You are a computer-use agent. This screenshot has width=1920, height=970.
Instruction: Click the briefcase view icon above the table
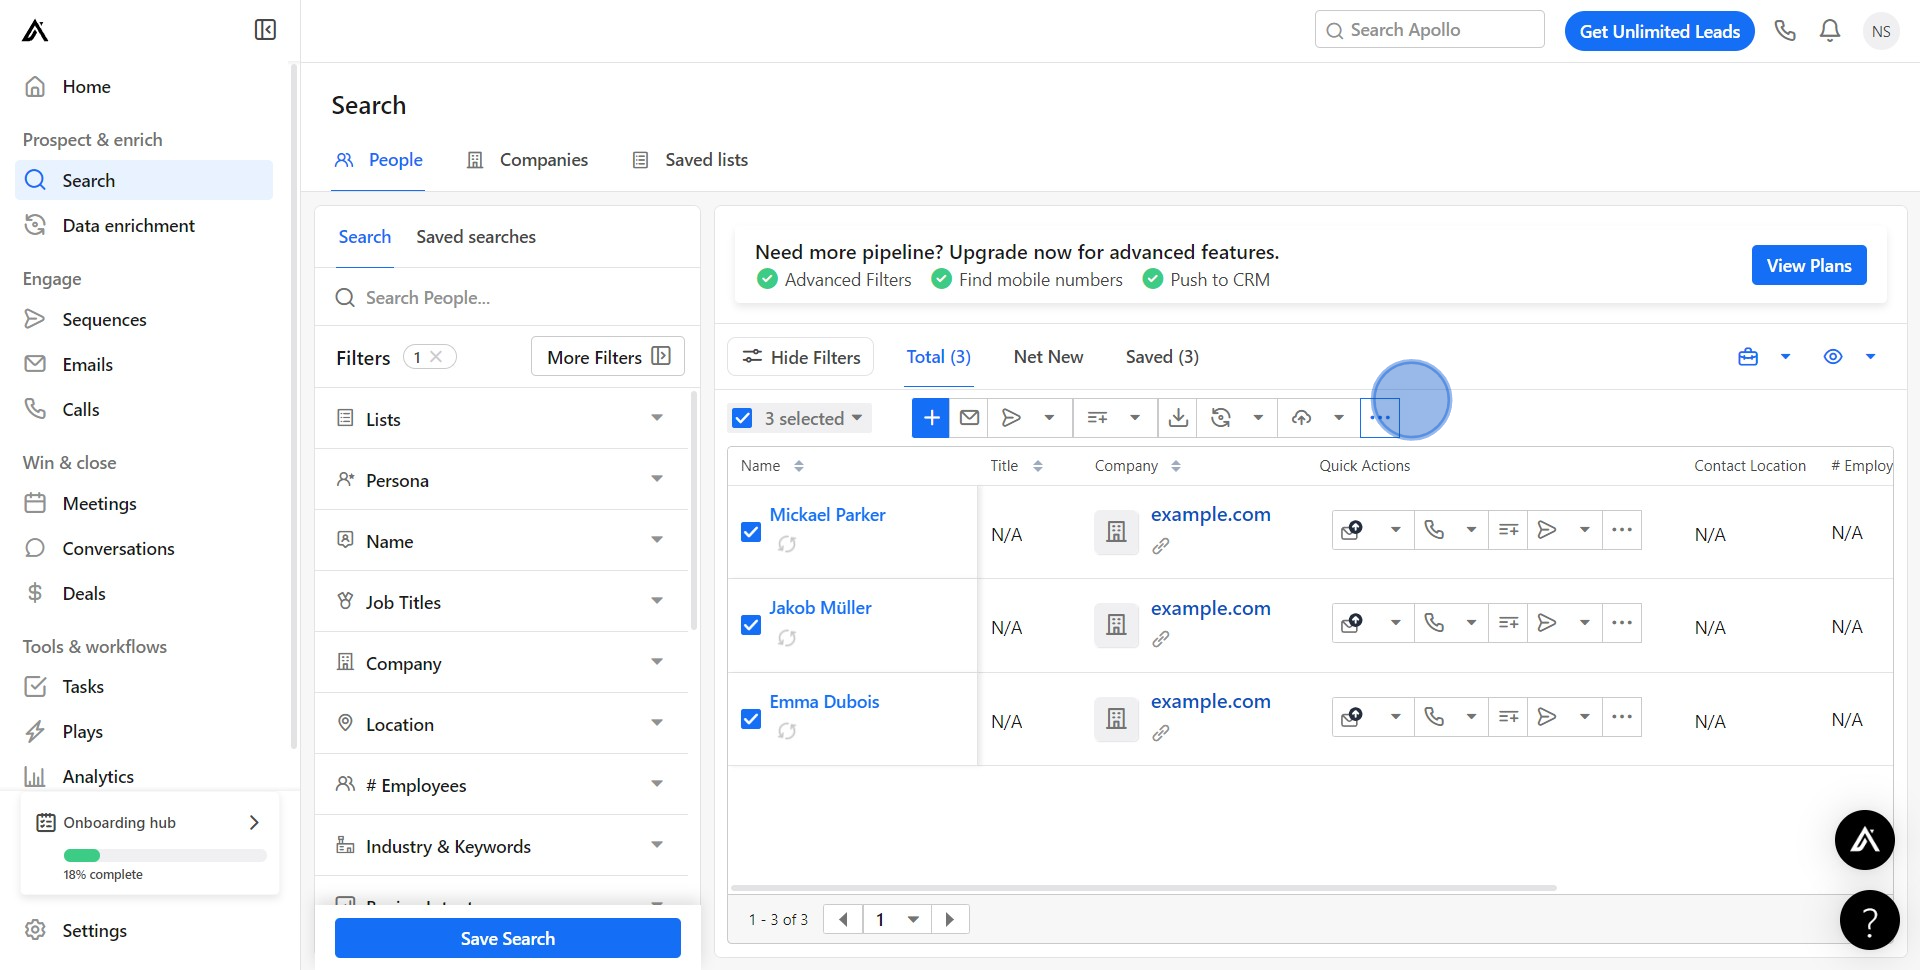pyautogui.click(x=1748, y=357)
